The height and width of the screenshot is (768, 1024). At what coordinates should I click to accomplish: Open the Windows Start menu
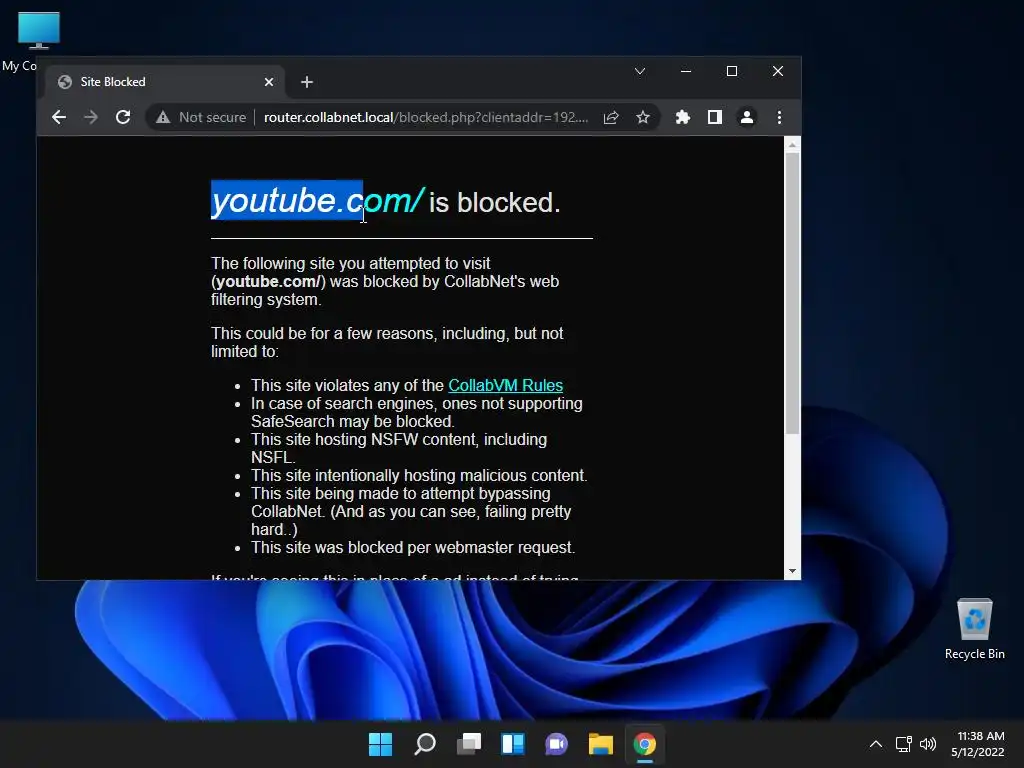point(380,744)
